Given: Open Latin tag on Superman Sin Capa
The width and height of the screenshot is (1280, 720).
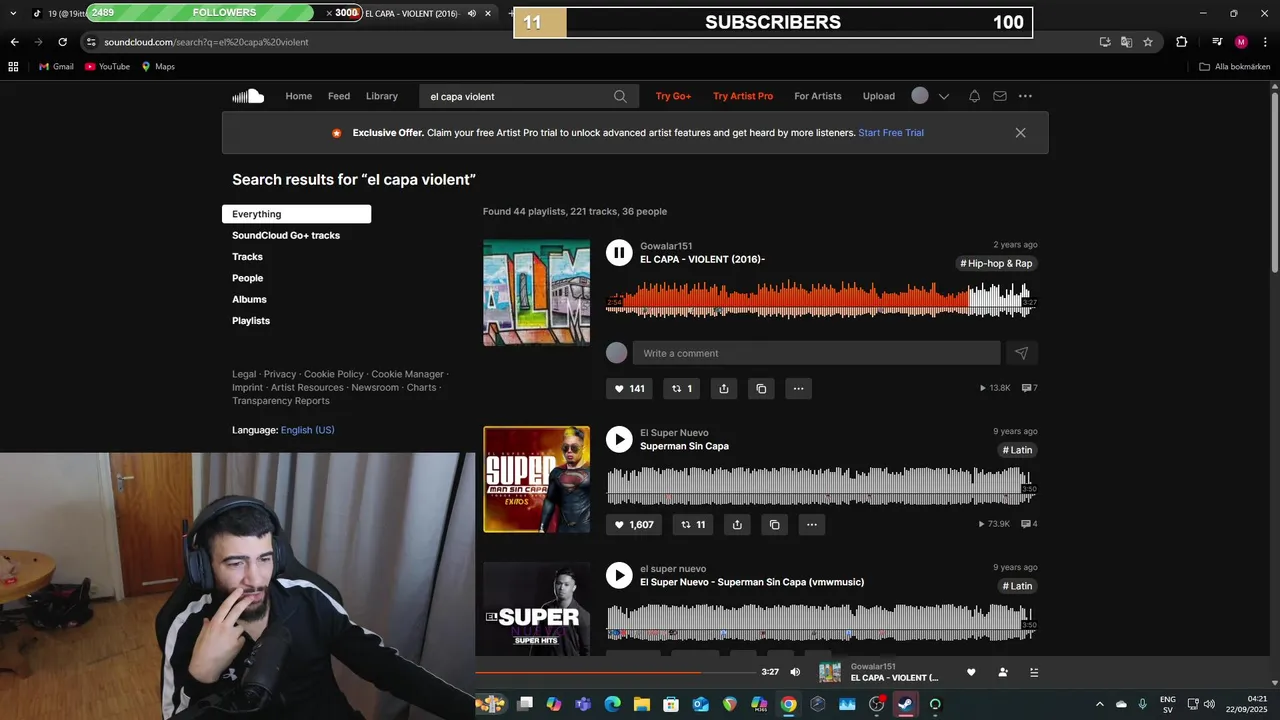Looking at the screenshot, I should [x=1017, y=450].
